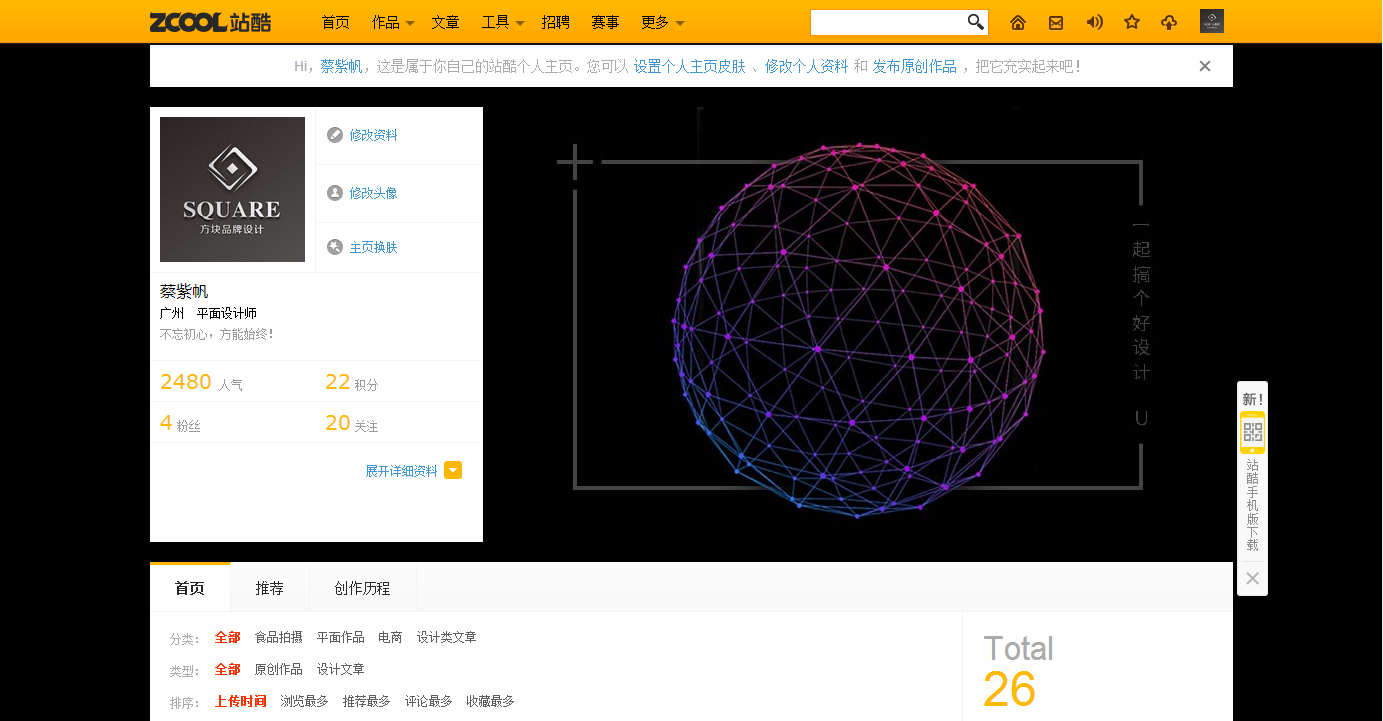This screenshot has width=1383, height=721.
Task: Switch to the 创作历程 tab
Action: coord(363,588)
